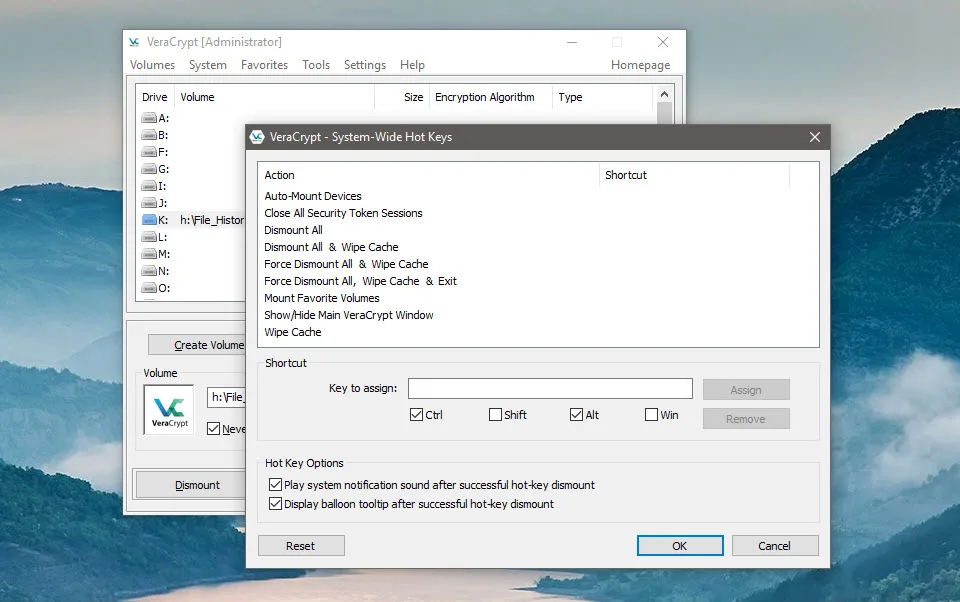Click the drive list scrollbar up arrow
960x602 pixels.
pos(664,94)
